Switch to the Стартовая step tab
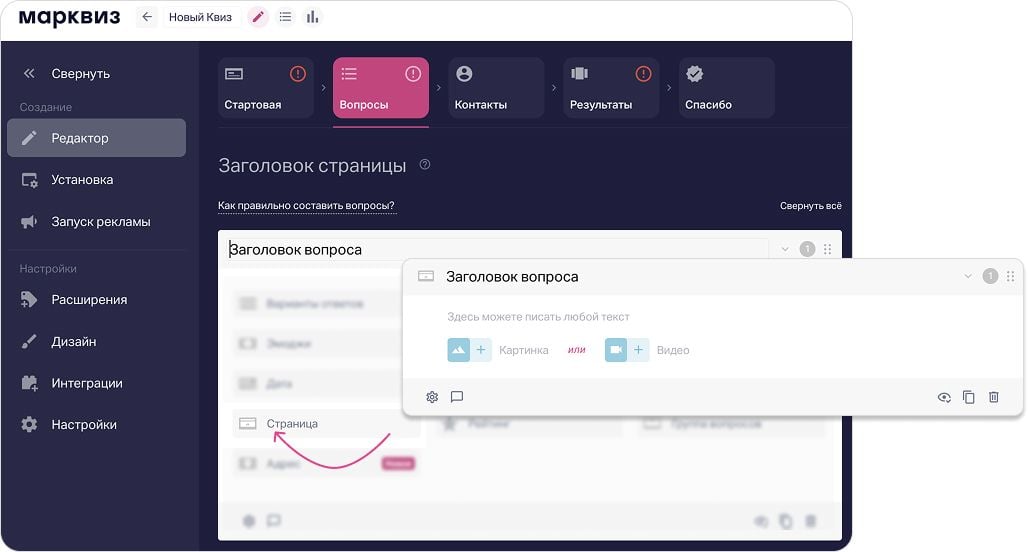The height and width of the screenshot is (552, 1028). tap(266, 88)
